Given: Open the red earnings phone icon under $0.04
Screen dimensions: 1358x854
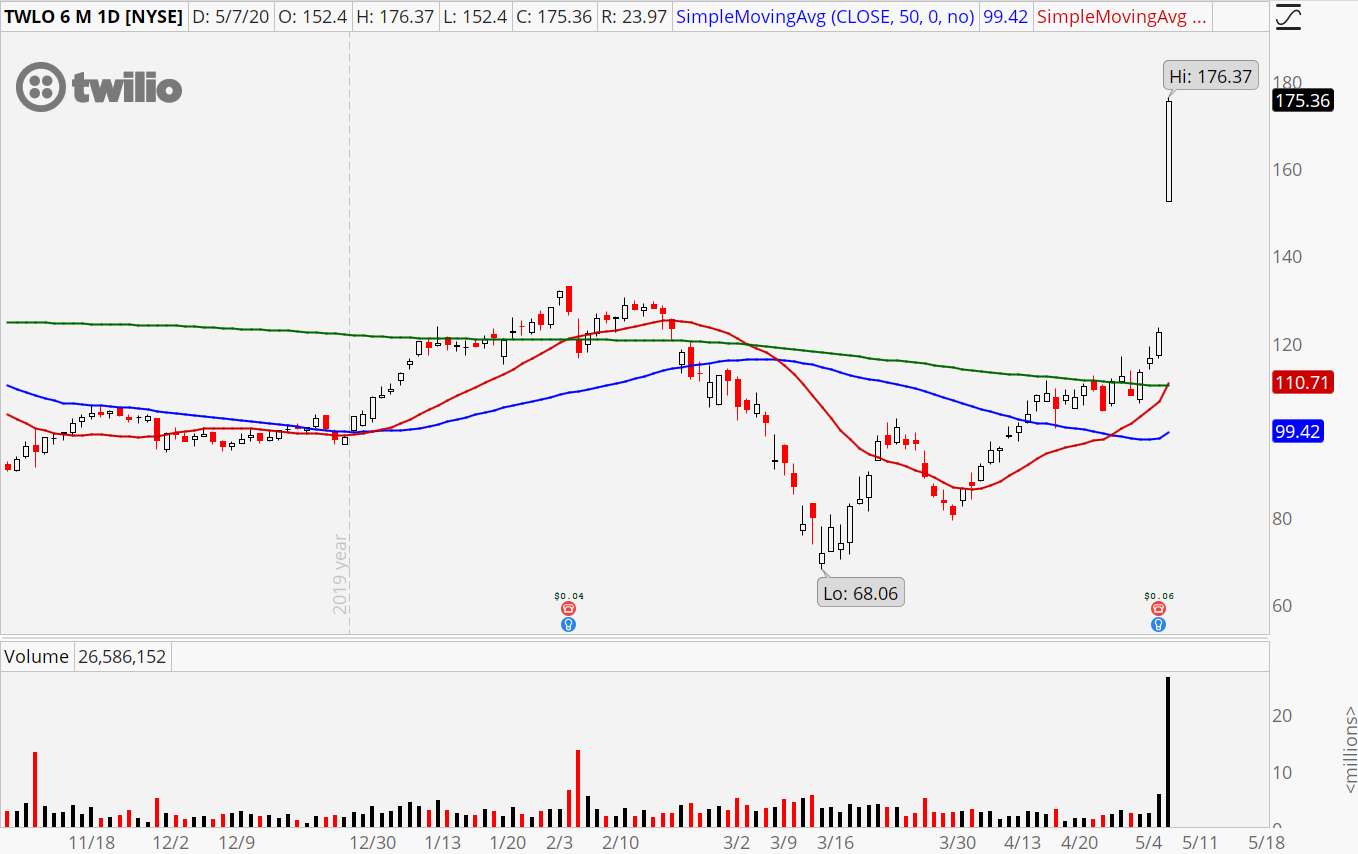Looking at the screenshot, I should (568, 608).
